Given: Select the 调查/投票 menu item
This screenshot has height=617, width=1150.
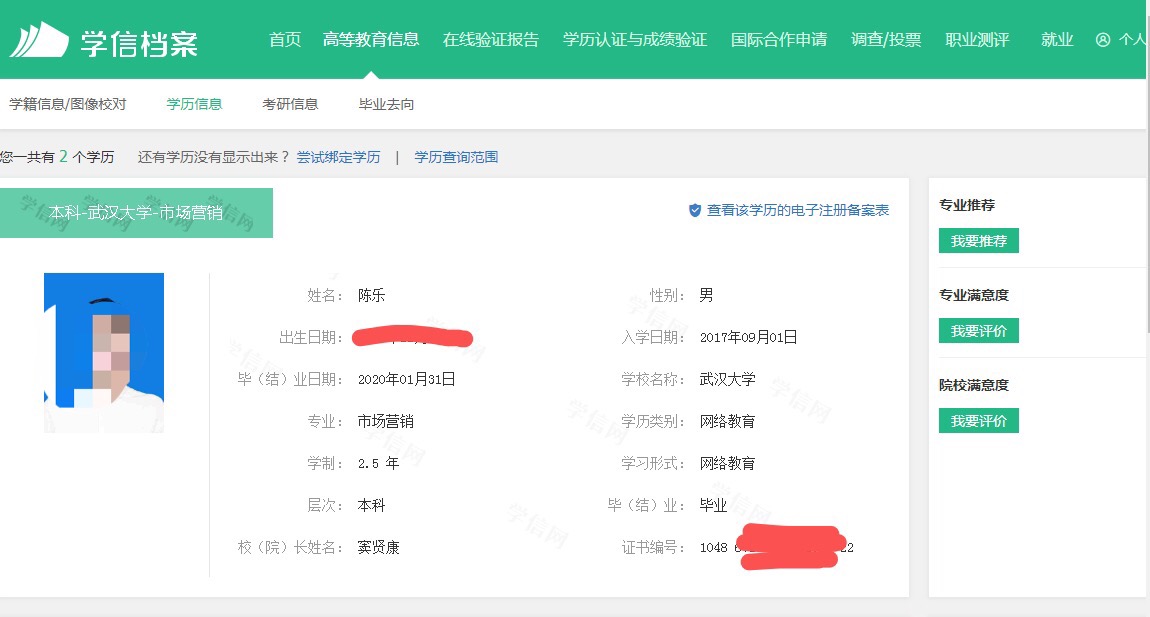Looking at the screenshot, I should (x=886, y=39).
